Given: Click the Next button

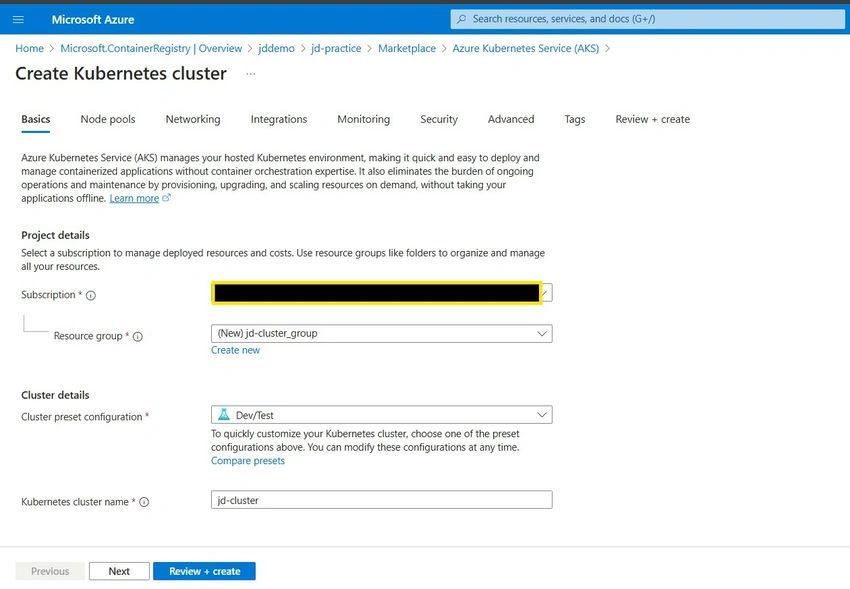Looking at the screenshot, I should pyautogui.click(x=119, y=571).
